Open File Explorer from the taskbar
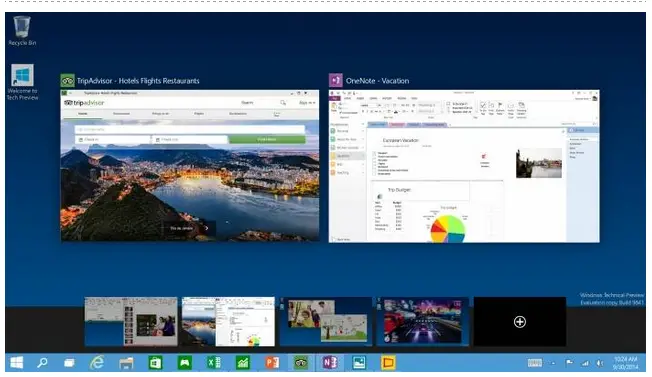The image size is (652, 377). pyautogui.click(x=126, y=363)
